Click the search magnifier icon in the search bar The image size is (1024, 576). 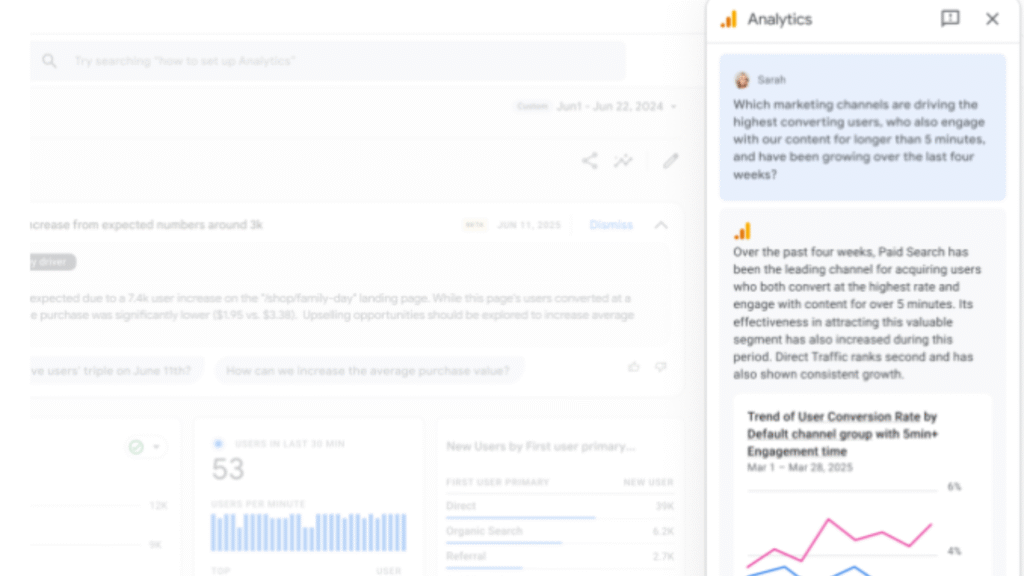coord(49,61)
